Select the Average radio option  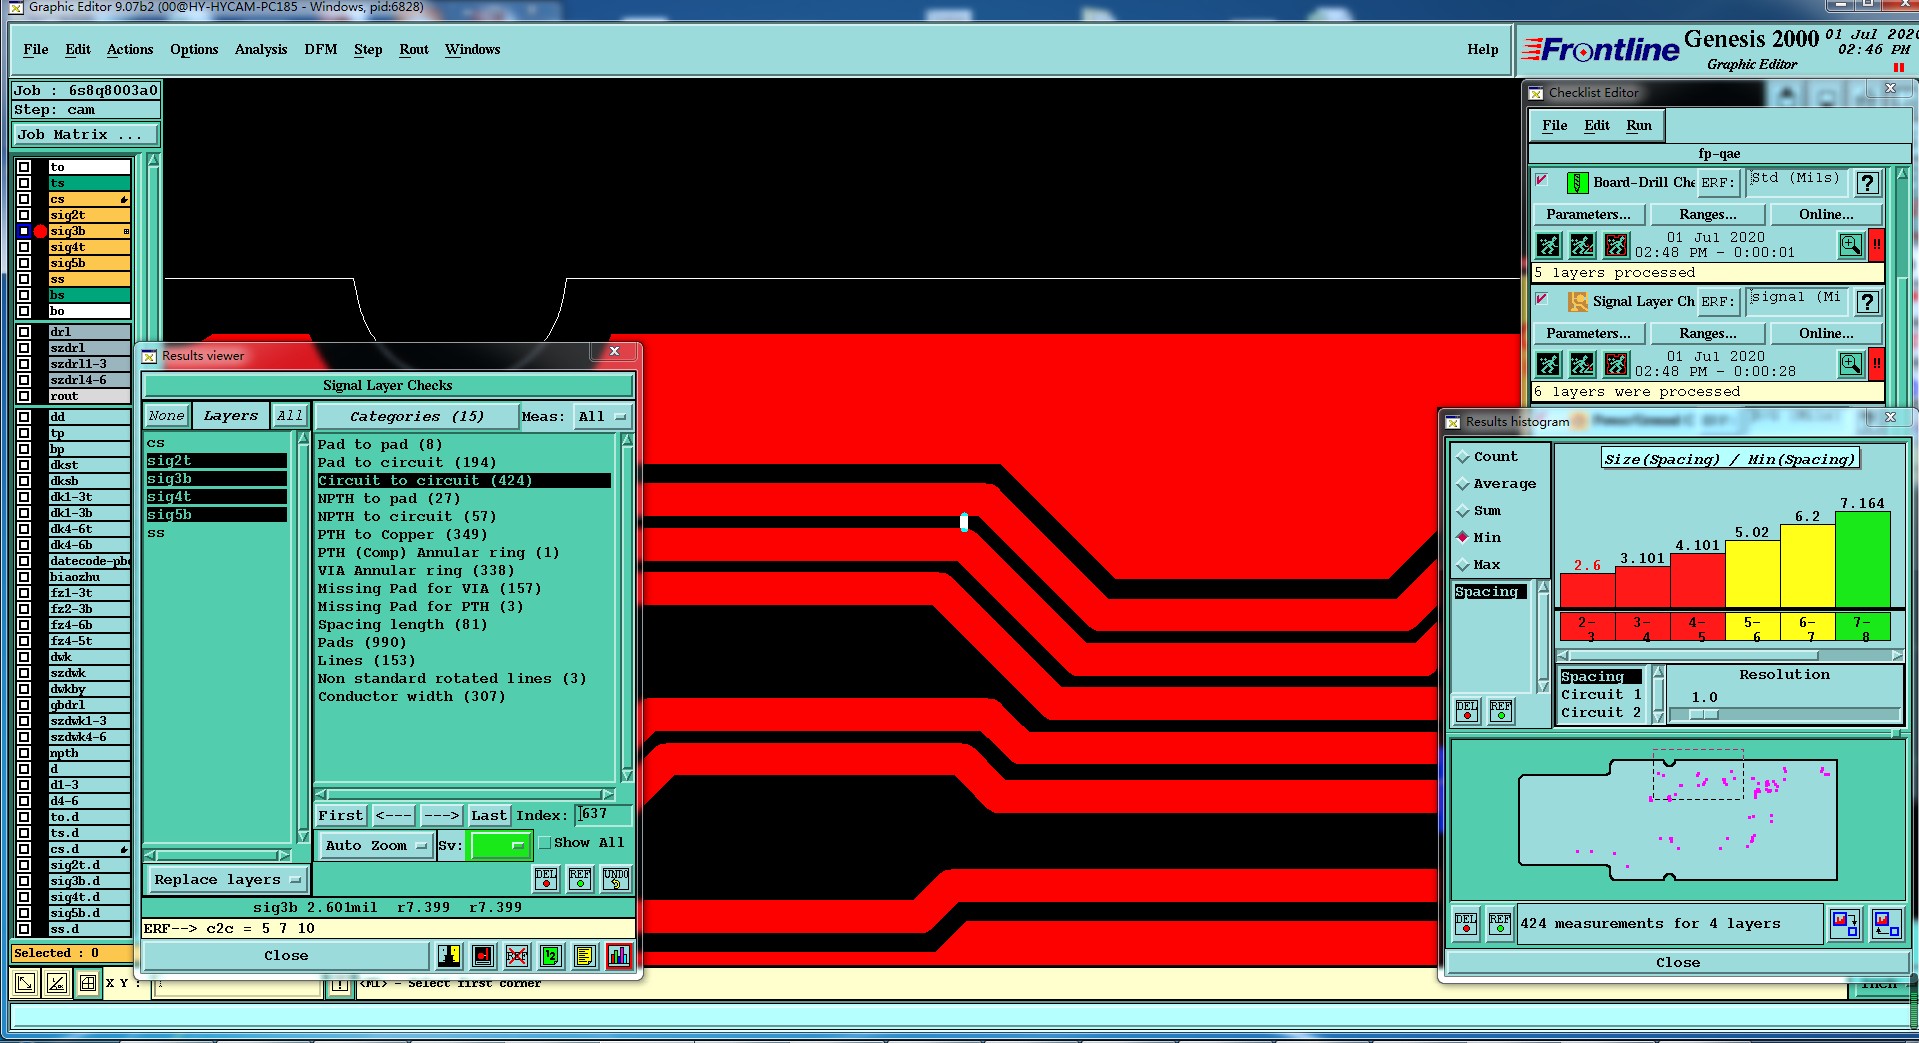(1464, 484)
